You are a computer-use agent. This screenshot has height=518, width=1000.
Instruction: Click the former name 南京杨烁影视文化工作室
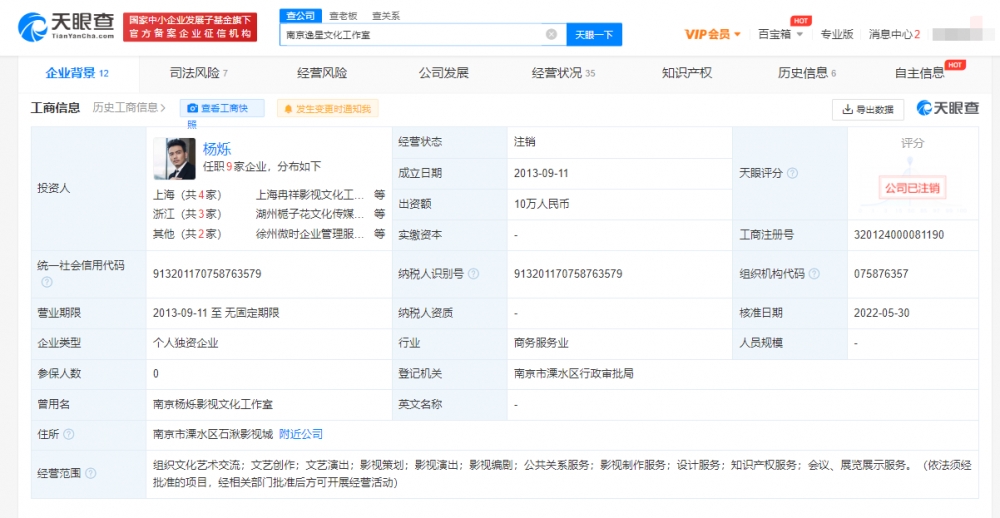[x=214, y=404]
